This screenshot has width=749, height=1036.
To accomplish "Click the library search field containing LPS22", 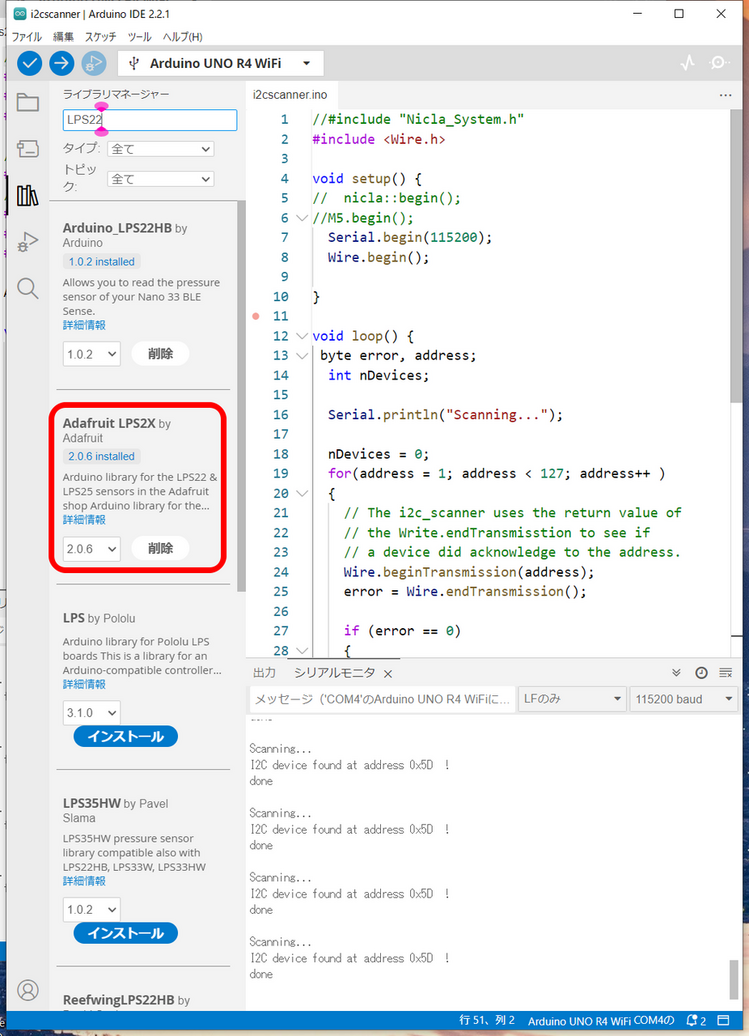I will tap(150, 120).
